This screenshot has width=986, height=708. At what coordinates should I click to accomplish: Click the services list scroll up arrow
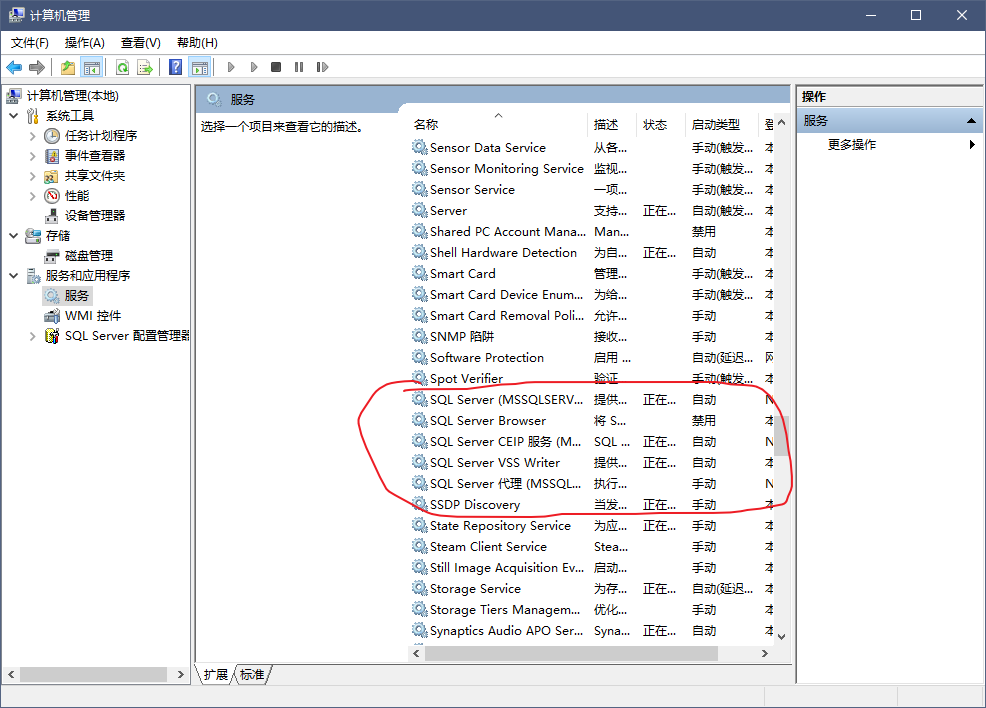[782, 122]
